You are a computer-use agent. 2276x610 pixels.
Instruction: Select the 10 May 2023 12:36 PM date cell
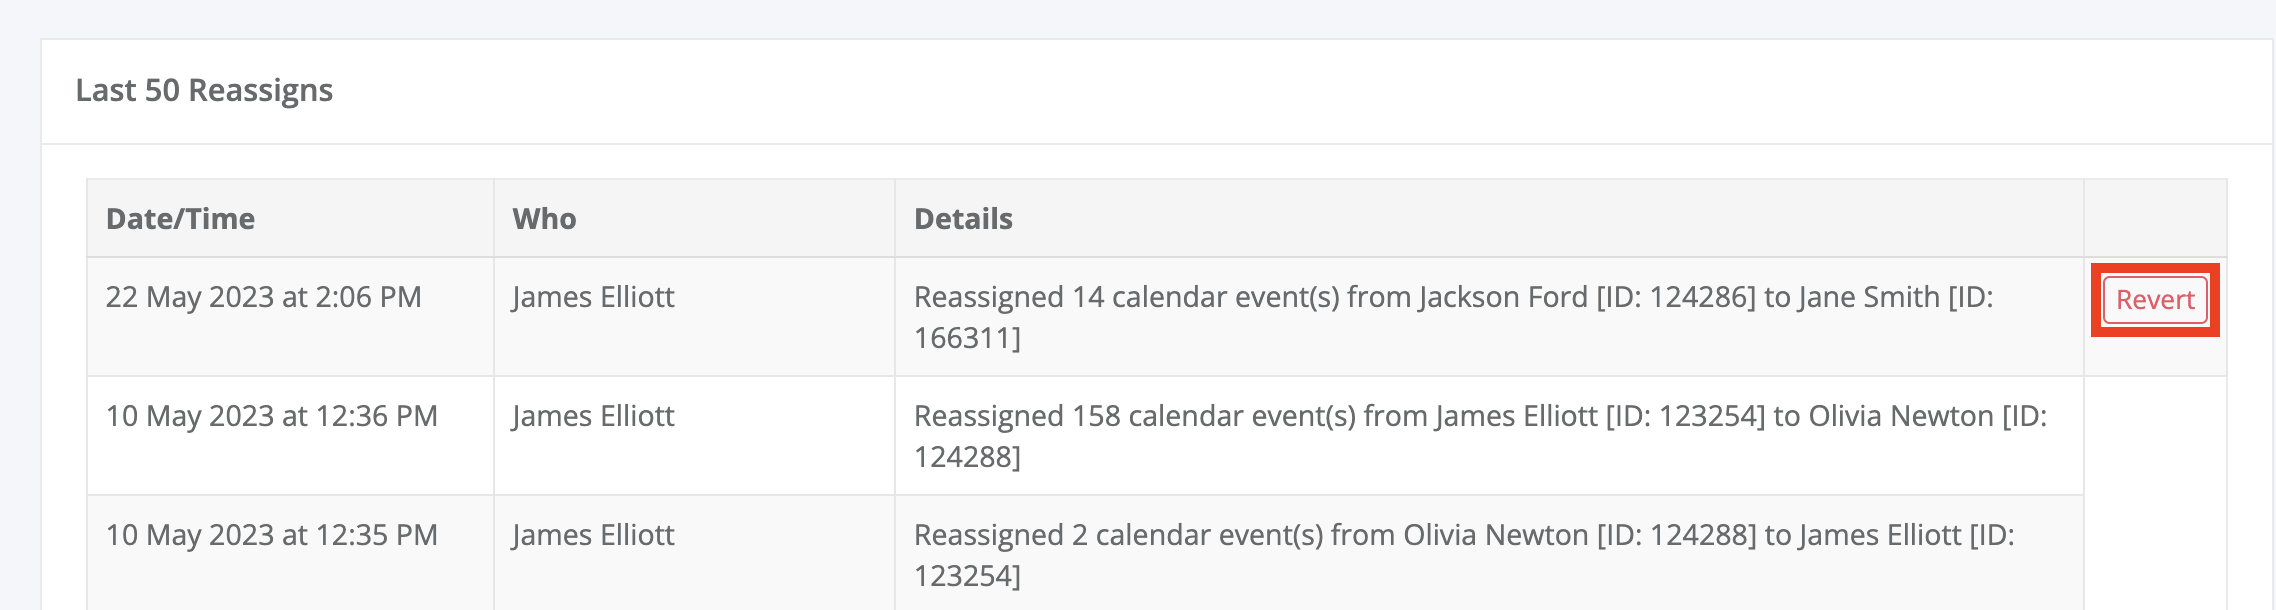click(271, 416)
